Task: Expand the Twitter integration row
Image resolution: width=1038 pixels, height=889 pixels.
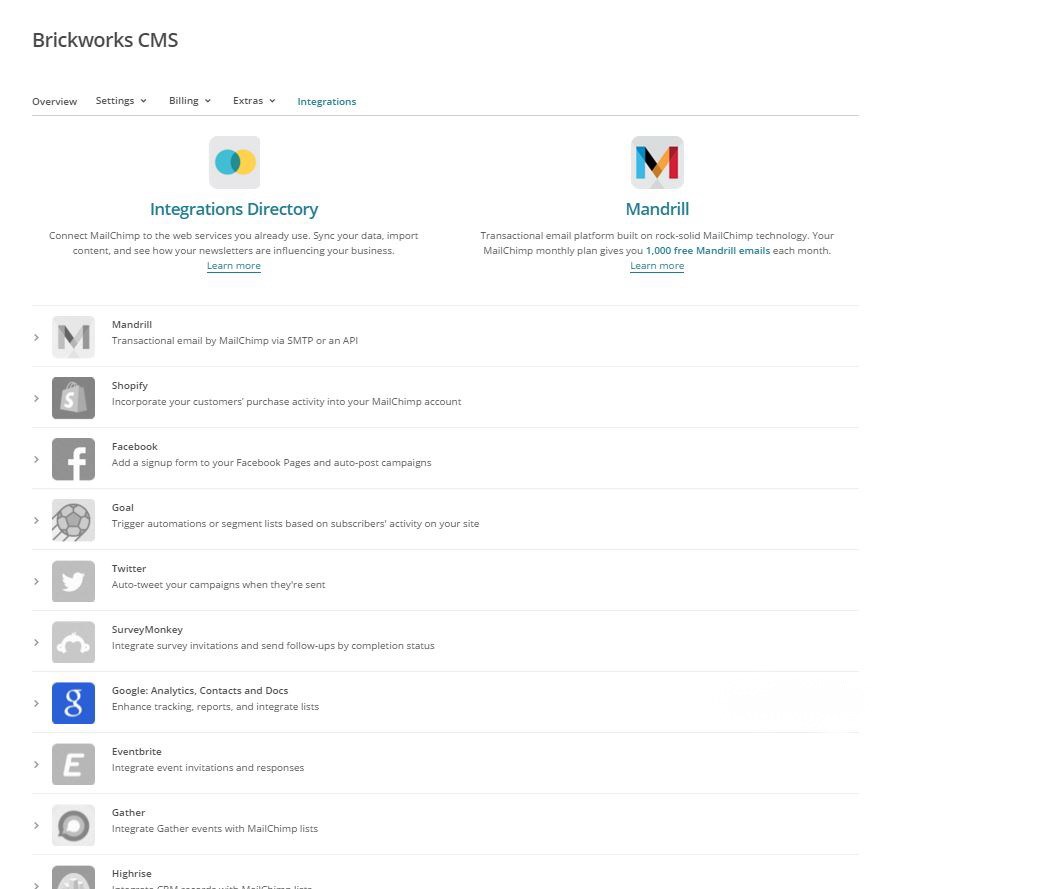Action: click(36, 581)
